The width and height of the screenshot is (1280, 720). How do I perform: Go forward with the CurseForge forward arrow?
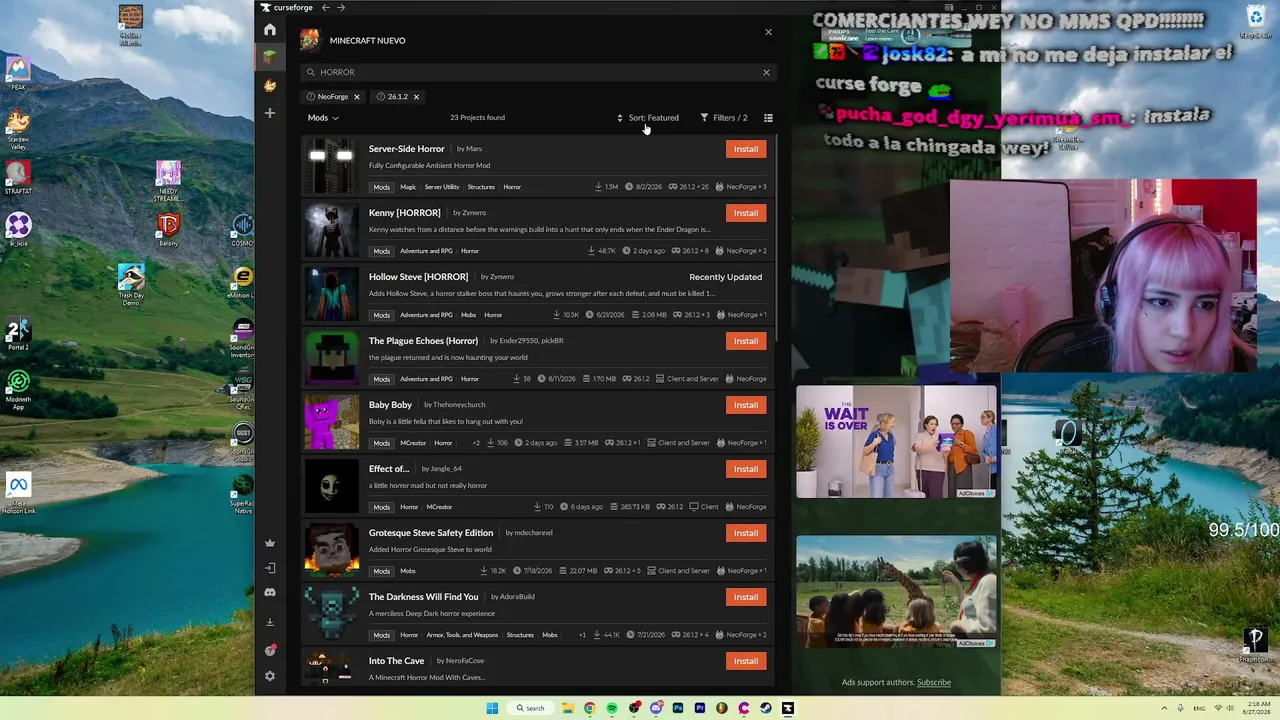(x=341, y=8)
